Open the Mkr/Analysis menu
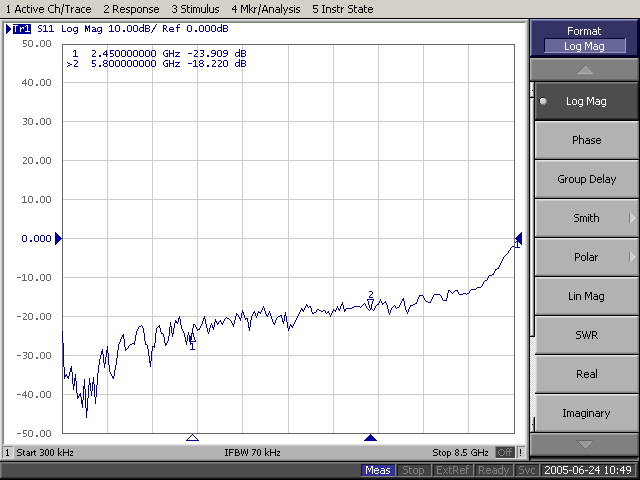 click(266, 9)
